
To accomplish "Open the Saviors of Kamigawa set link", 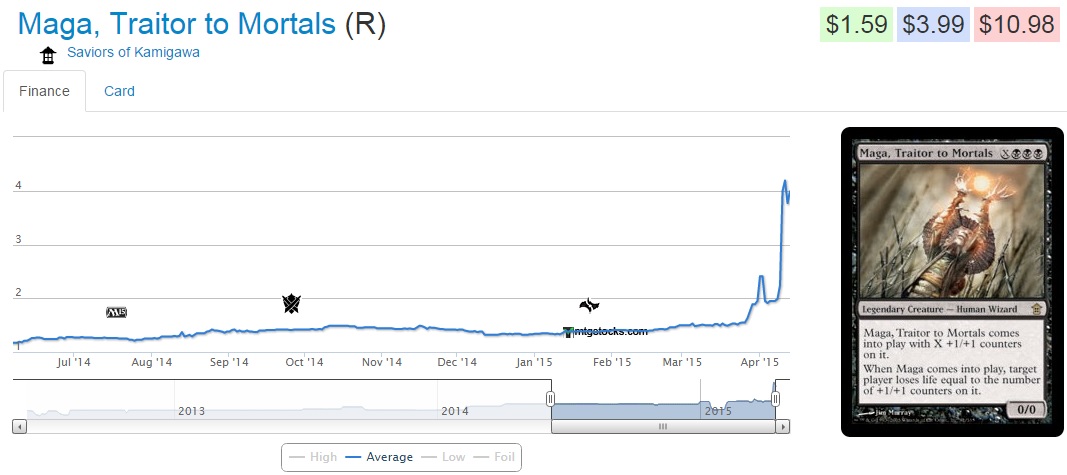I will click(133, 52).
